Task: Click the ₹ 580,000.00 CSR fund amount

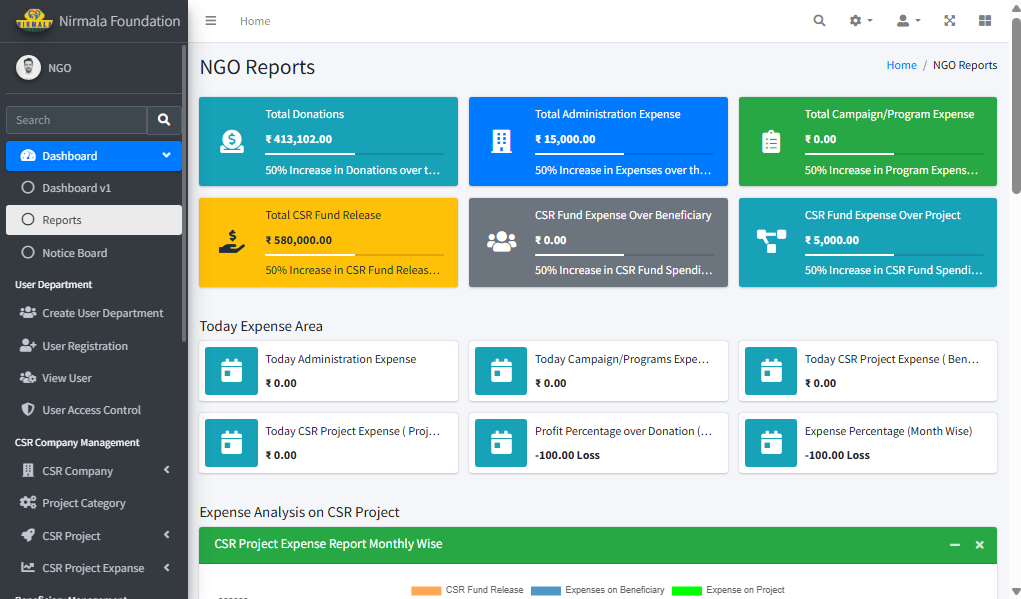Action: (x=299, y=240)
